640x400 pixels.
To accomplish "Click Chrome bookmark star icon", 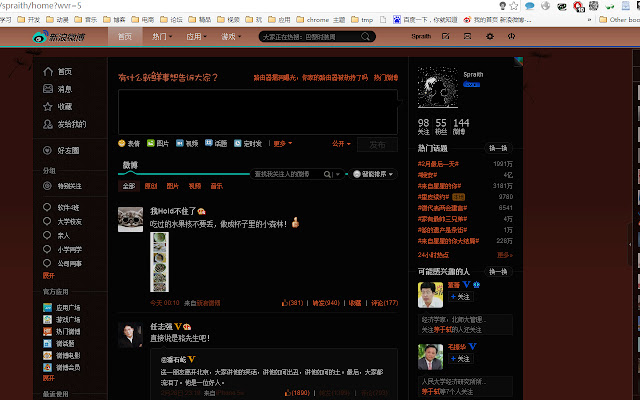I will coord(514,6).
